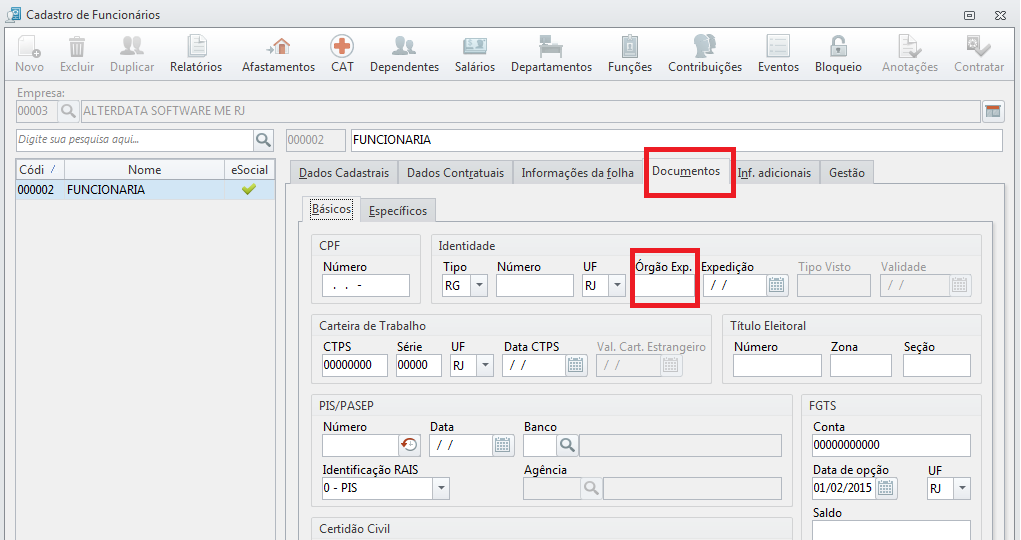
Task: Open the Data CTPS calendar picker
Action: (x=575, y=365)
